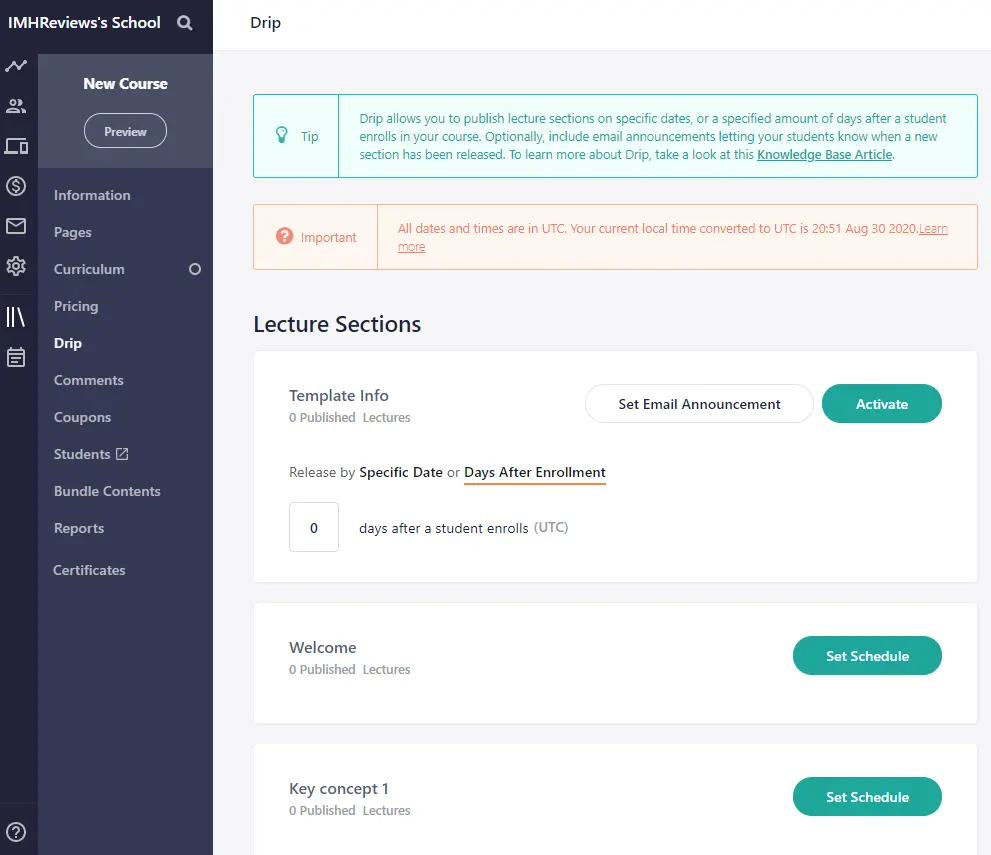
Task: Click Set Email Announcement button
Action: click(x=699, y=404)
